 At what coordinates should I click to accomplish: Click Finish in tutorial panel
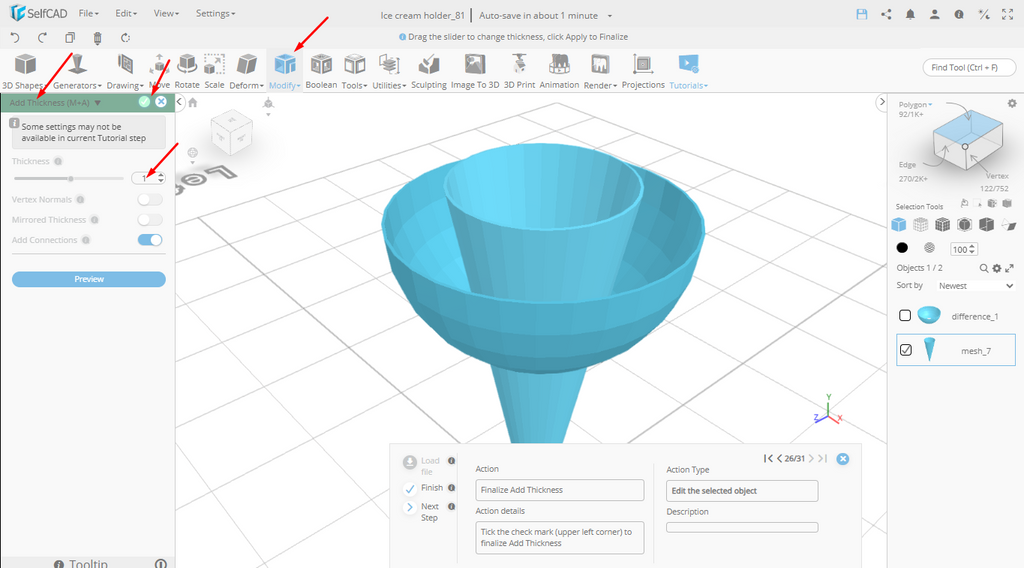point(424,488)
